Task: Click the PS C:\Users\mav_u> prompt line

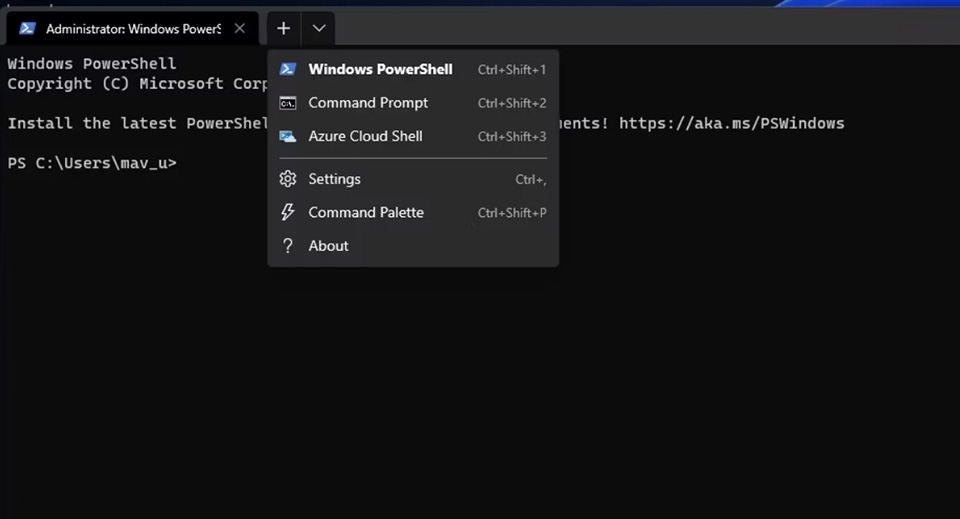Action: [92, 163]
